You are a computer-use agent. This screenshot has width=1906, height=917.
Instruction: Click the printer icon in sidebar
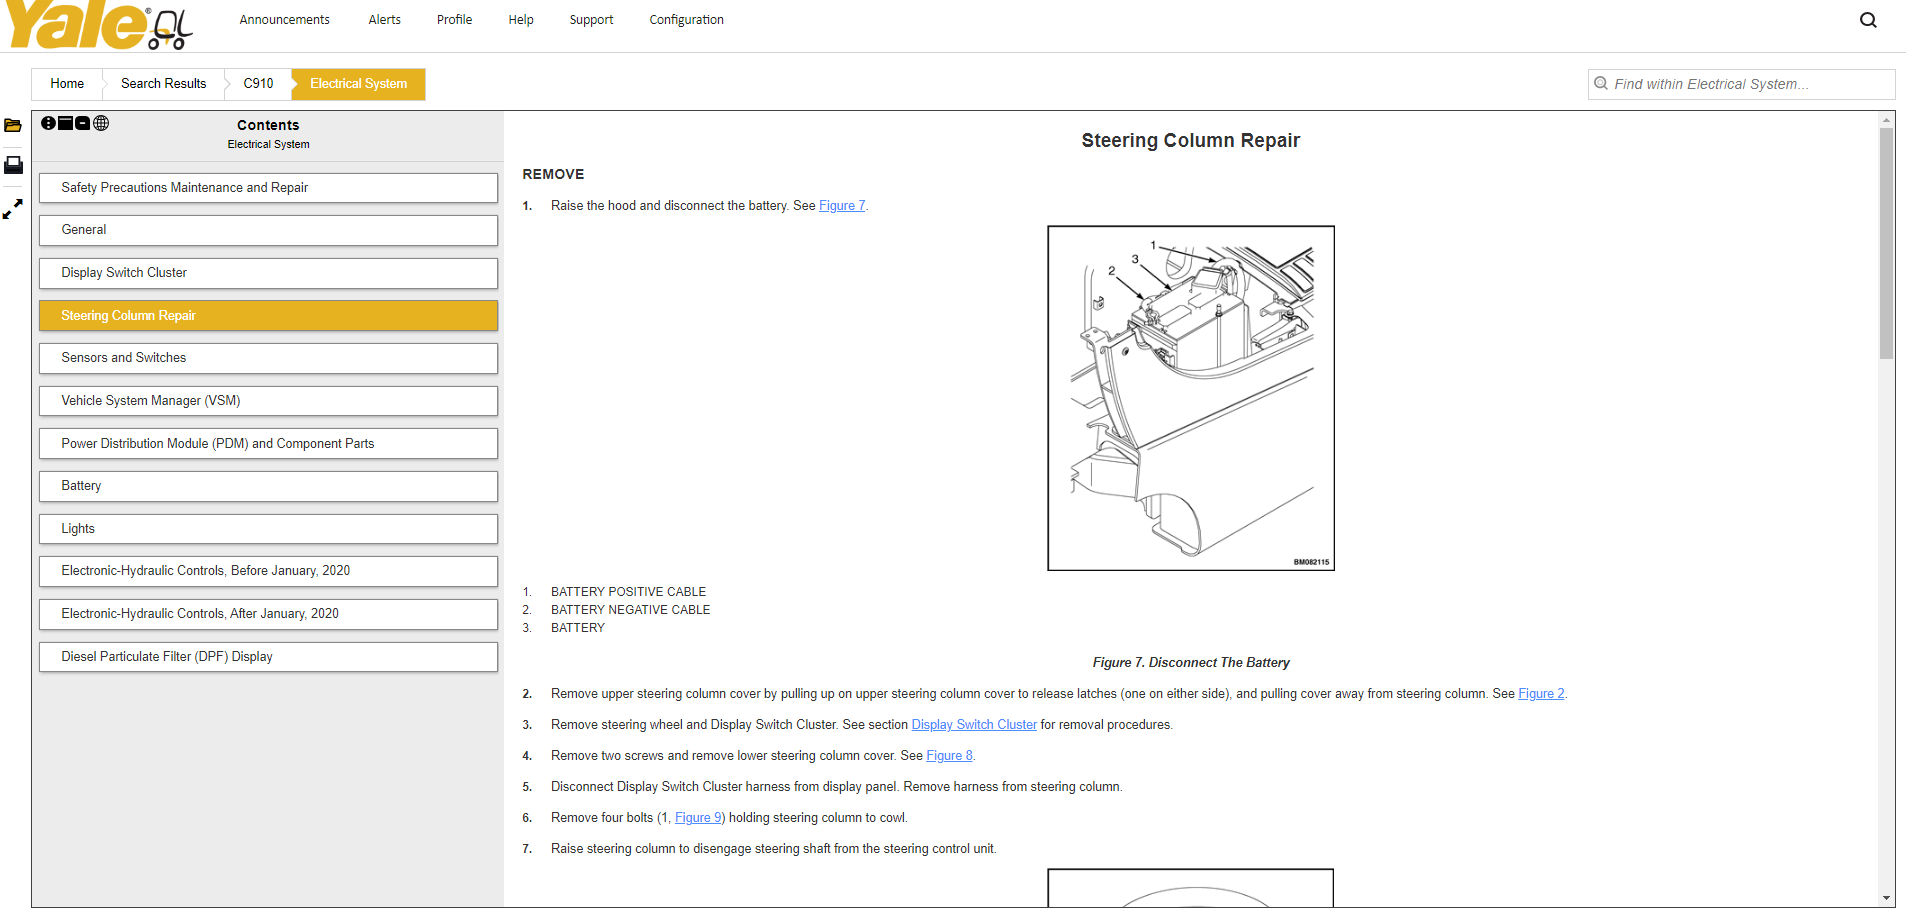13,165
